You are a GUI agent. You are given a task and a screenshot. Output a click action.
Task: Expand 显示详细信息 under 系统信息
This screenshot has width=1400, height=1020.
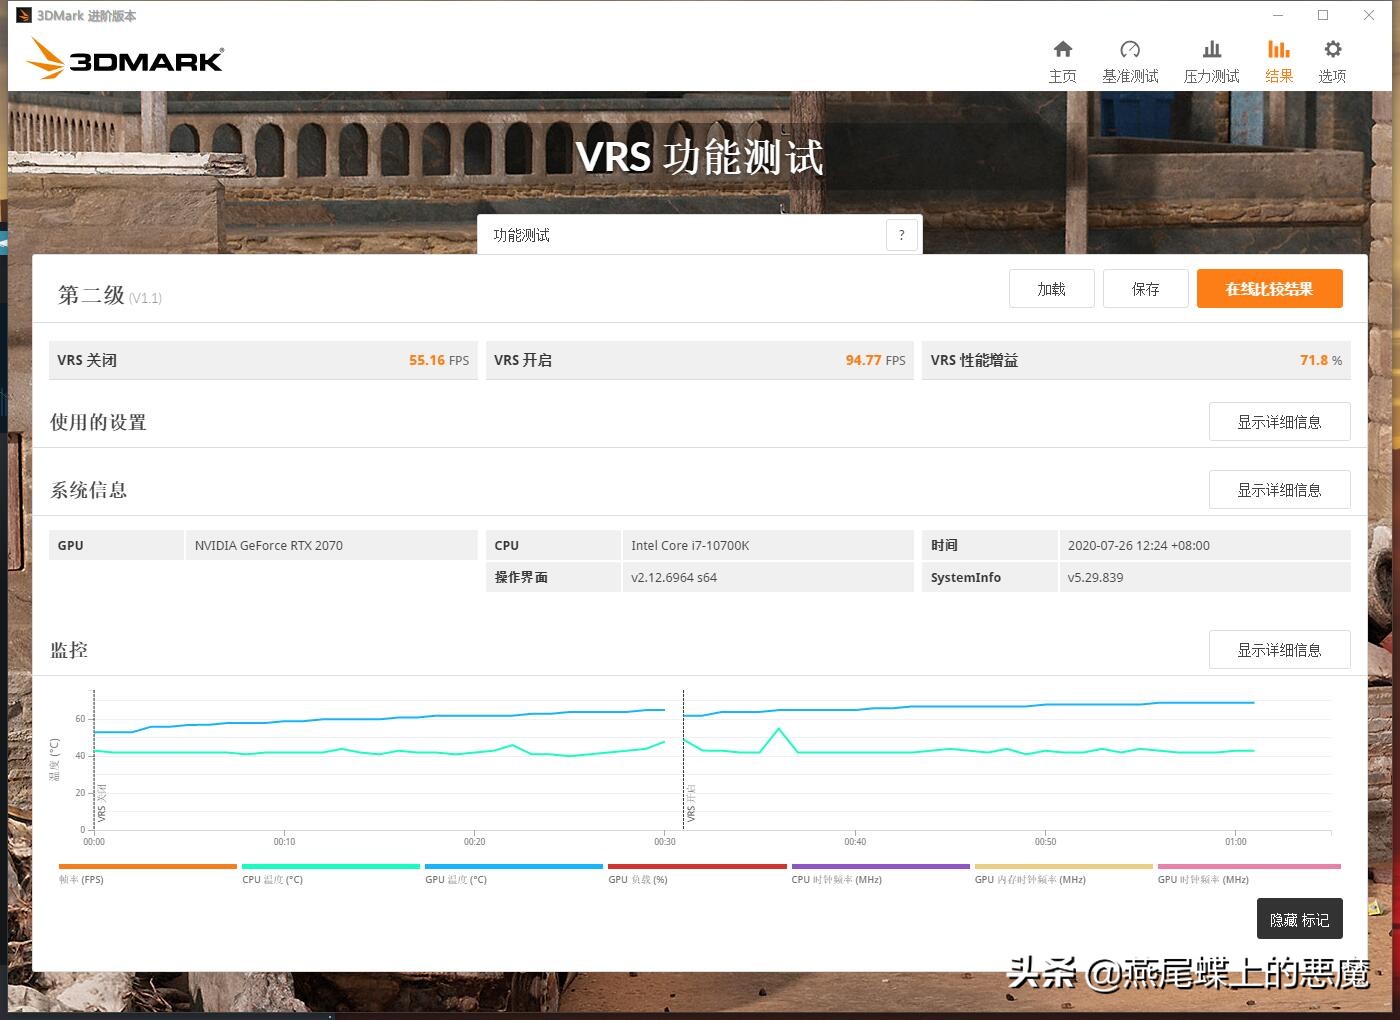click(1279, 489)
